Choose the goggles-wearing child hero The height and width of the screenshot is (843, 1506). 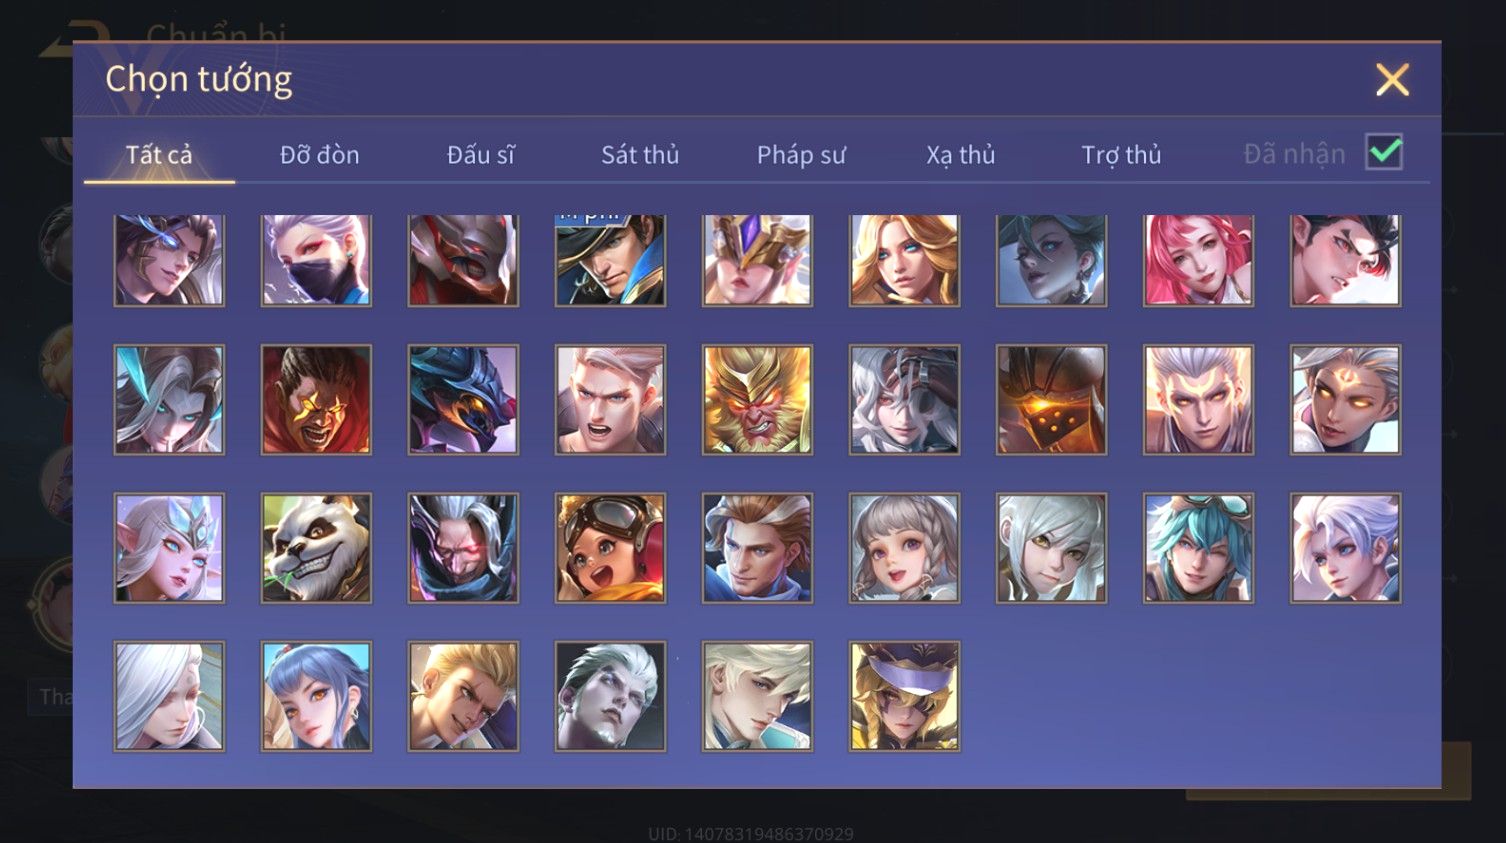coord(610,548)
